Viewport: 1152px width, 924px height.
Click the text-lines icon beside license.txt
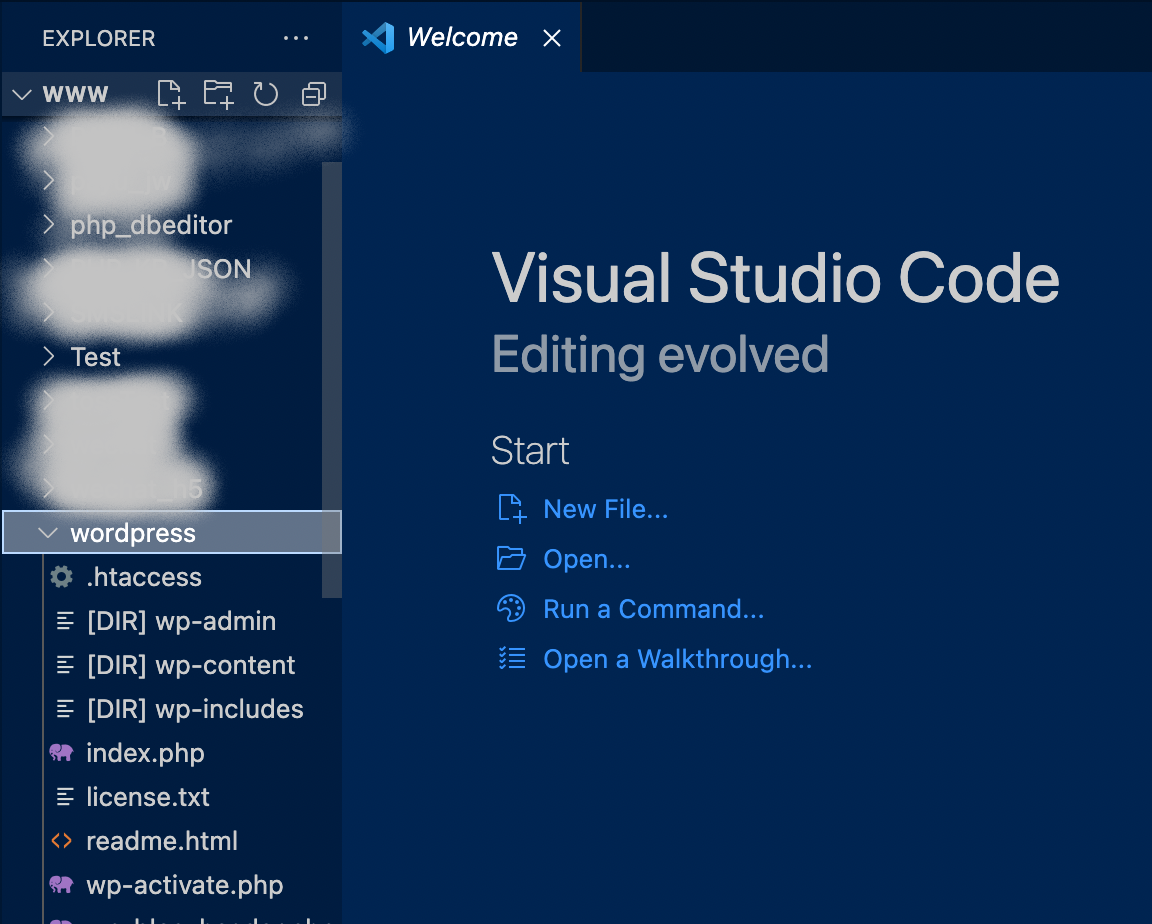(x=65, y=797)
